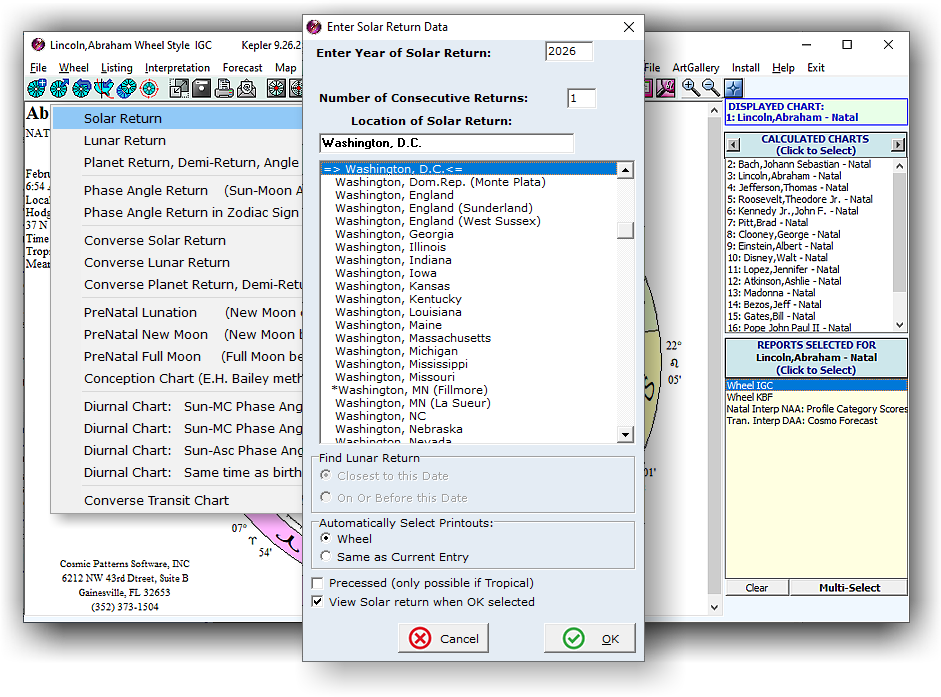This screenshot has width=941, height=697.
Task: Minimize the Kepler main window
Action: click(806, 44)
